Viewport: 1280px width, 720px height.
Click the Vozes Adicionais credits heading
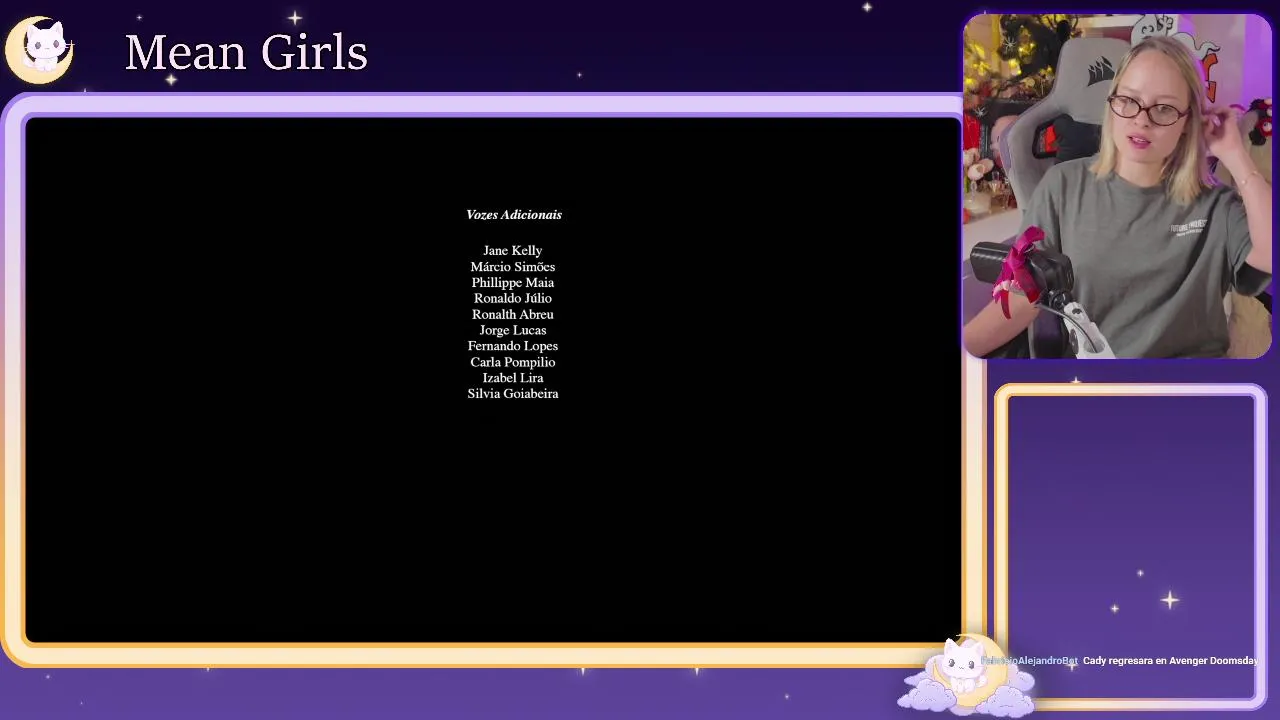[x=514, y=214]
